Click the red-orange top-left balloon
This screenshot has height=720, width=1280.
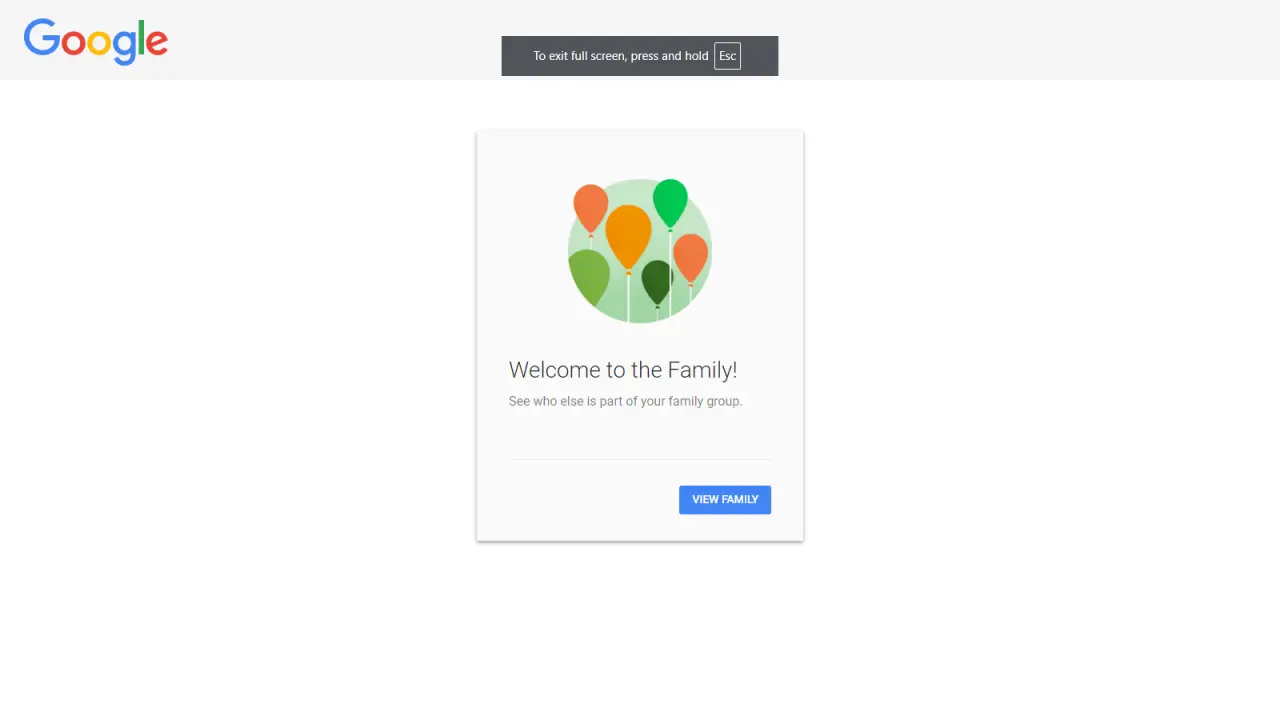(590, 208)
